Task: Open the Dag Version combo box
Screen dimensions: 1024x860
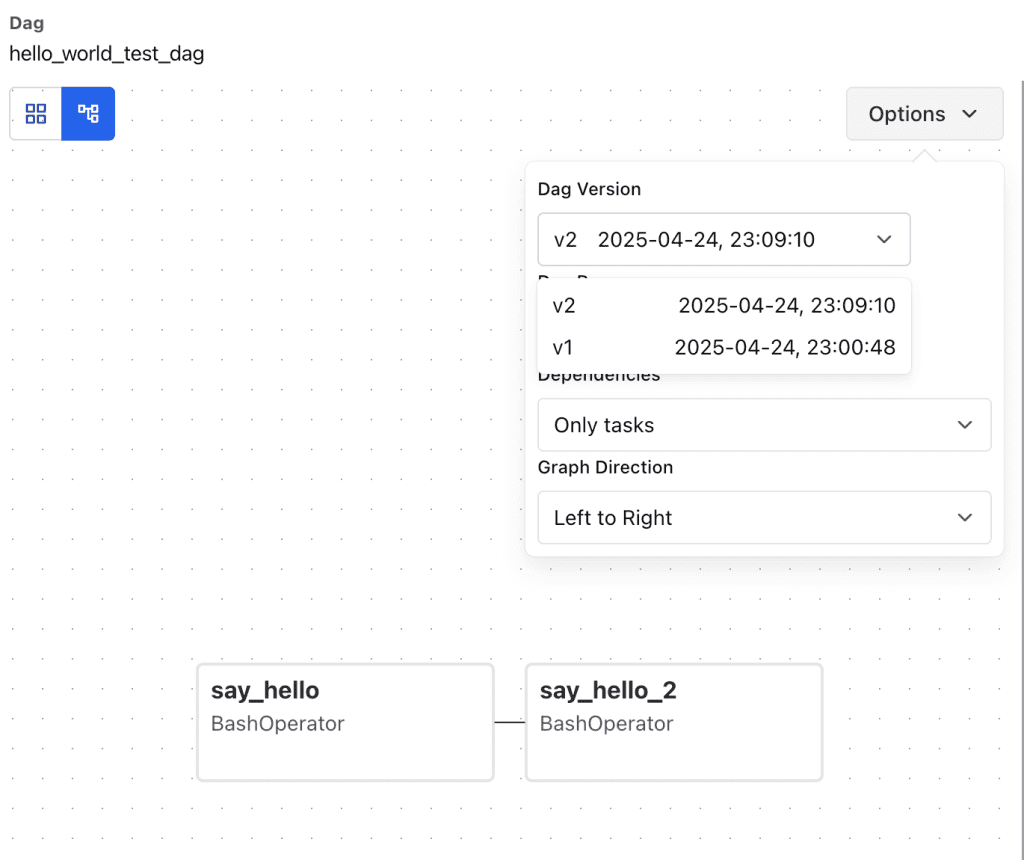Action: 723,240
